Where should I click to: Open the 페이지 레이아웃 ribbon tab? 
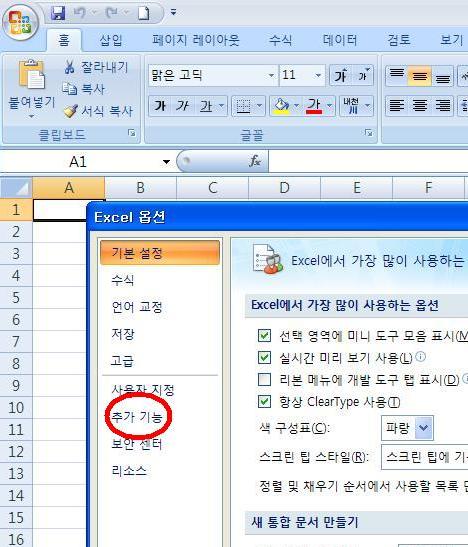click(x=196, y=40)
